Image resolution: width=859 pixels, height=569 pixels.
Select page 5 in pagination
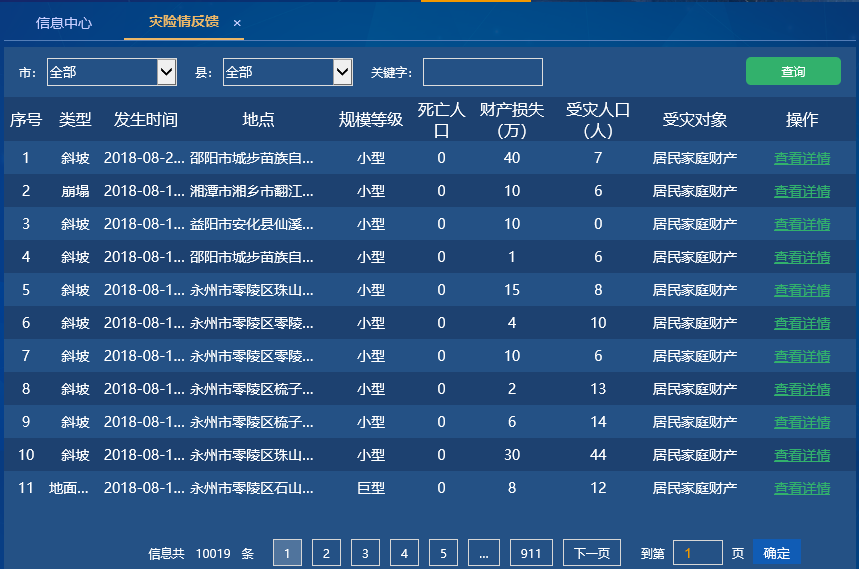(444, 553)
